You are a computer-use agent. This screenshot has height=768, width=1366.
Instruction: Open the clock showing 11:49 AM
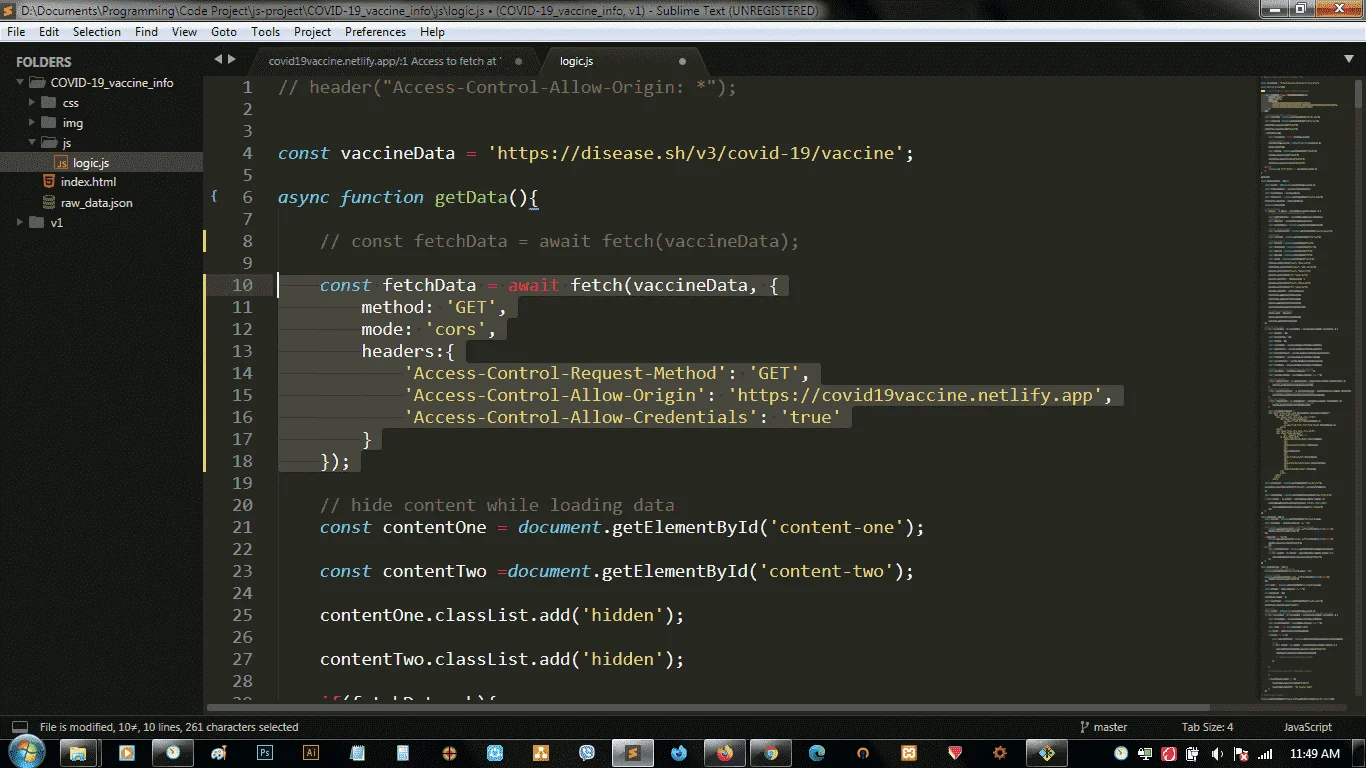(1315, 753)
